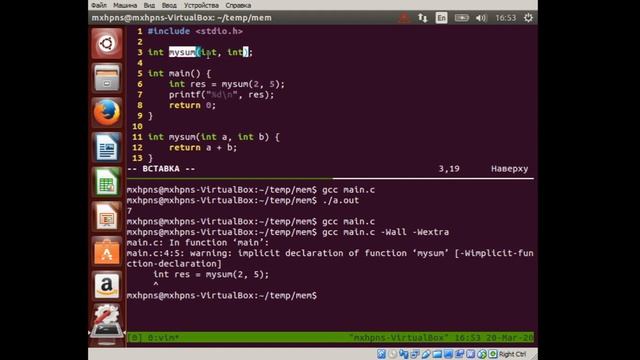Click the return 0; line
This screenshot has width=640, height=360.
tap(192, 105)
